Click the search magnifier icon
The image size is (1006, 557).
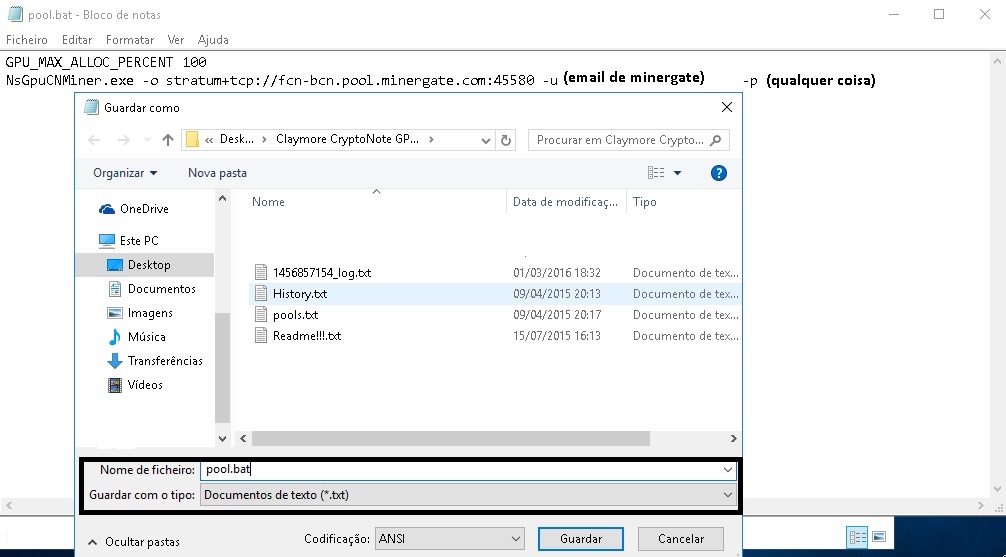(716, 140)
